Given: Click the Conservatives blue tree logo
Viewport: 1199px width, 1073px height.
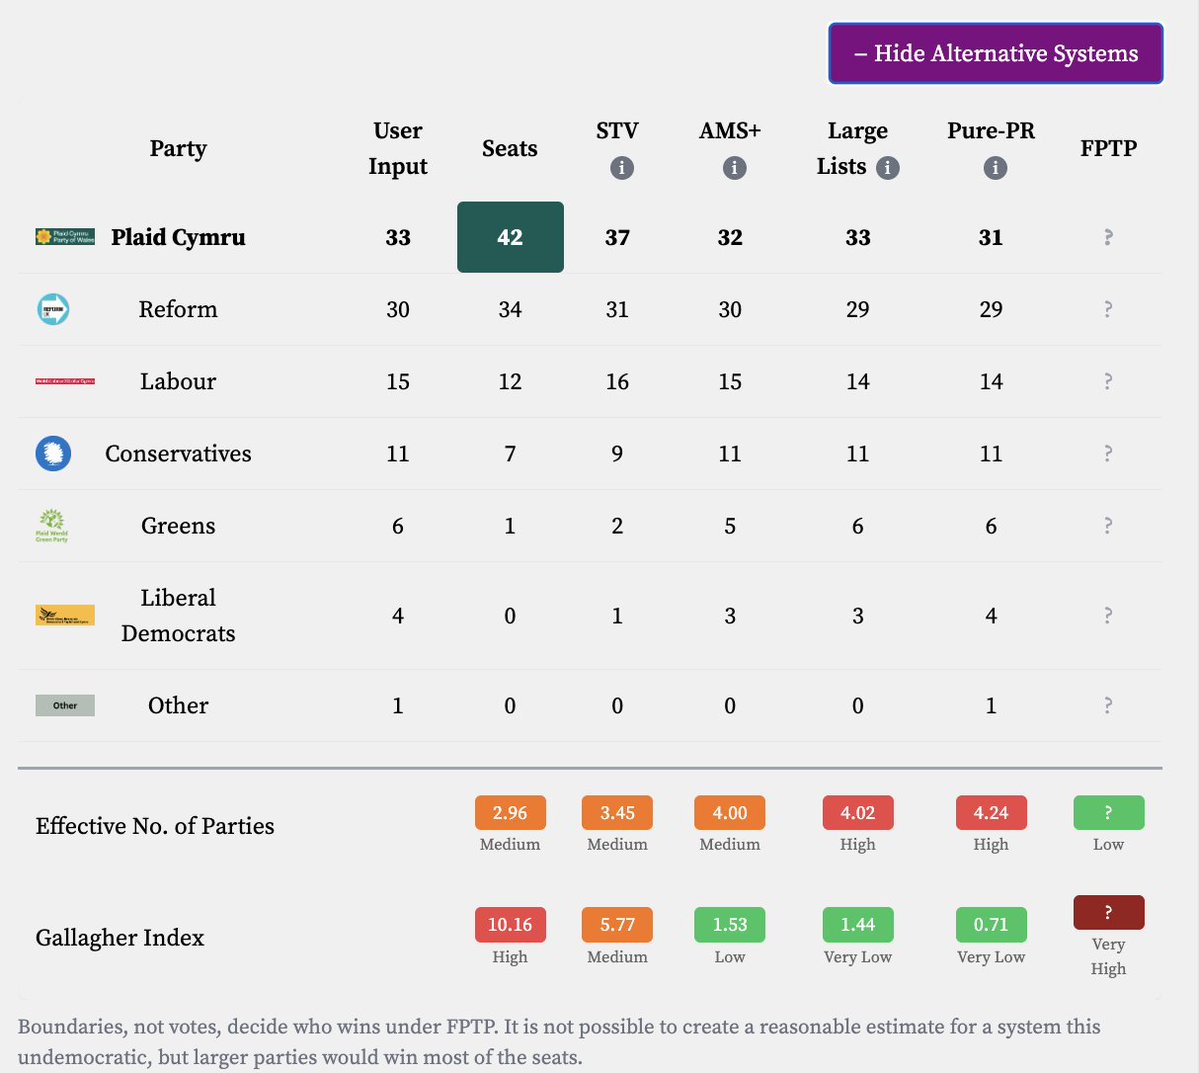Looking at the screenshot, I should 54,454.
